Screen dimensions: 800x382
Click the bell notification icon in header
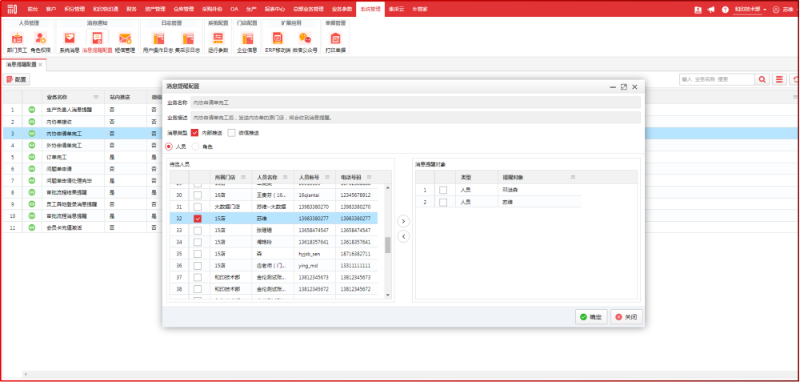711,9
